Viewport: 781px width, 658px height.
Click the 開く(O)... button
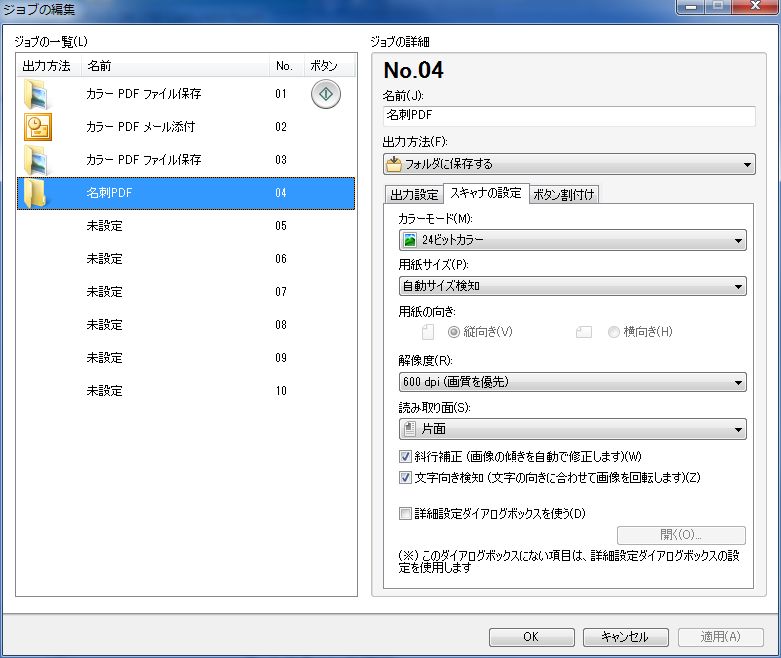(x=681, y=535)
